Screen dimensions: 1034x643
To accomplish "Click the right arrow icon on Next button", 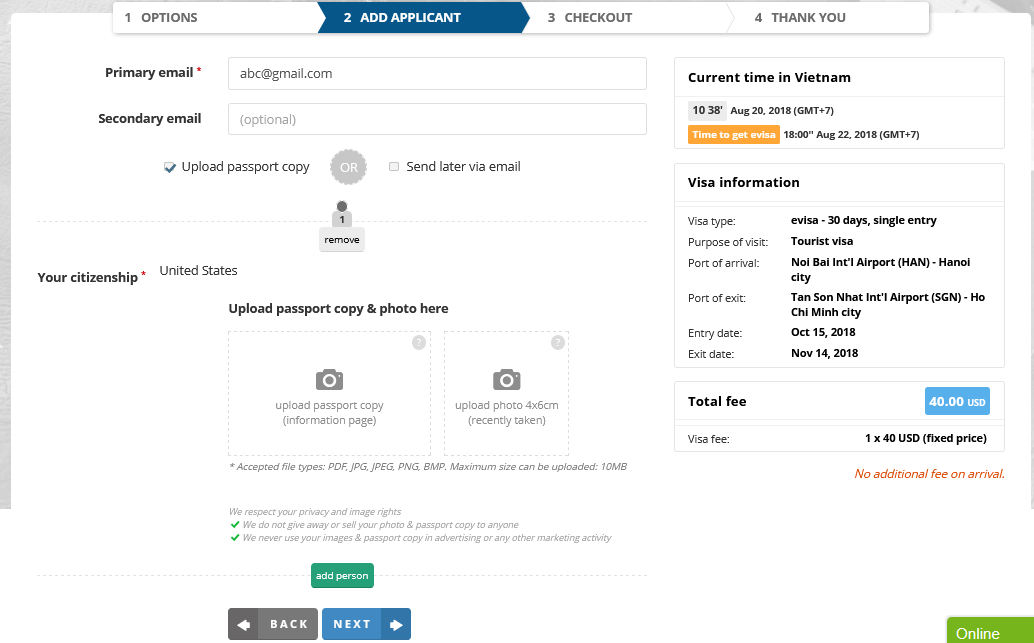I will [396, 624].
